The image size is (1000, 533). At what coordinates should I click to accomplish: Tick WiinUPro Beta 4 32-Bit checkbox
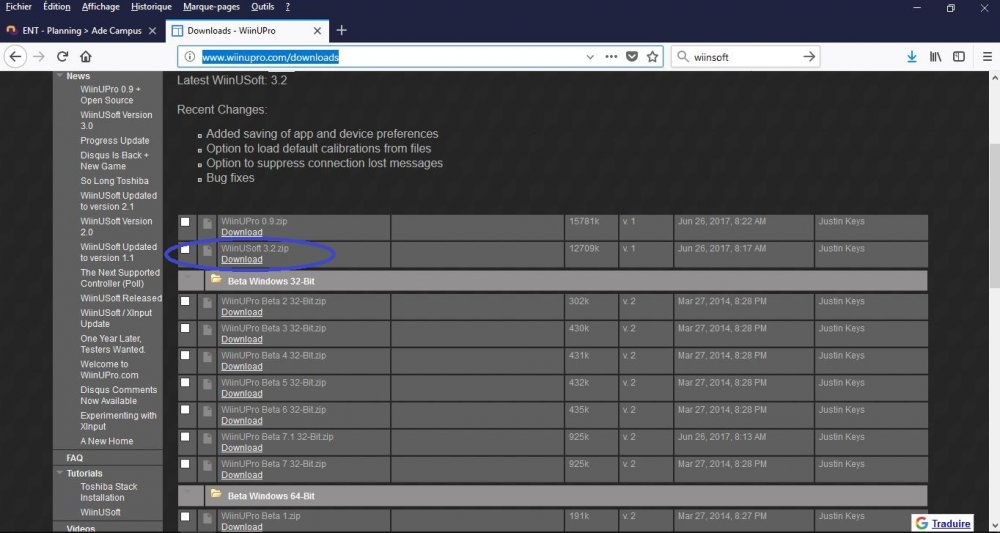(185, 355)
